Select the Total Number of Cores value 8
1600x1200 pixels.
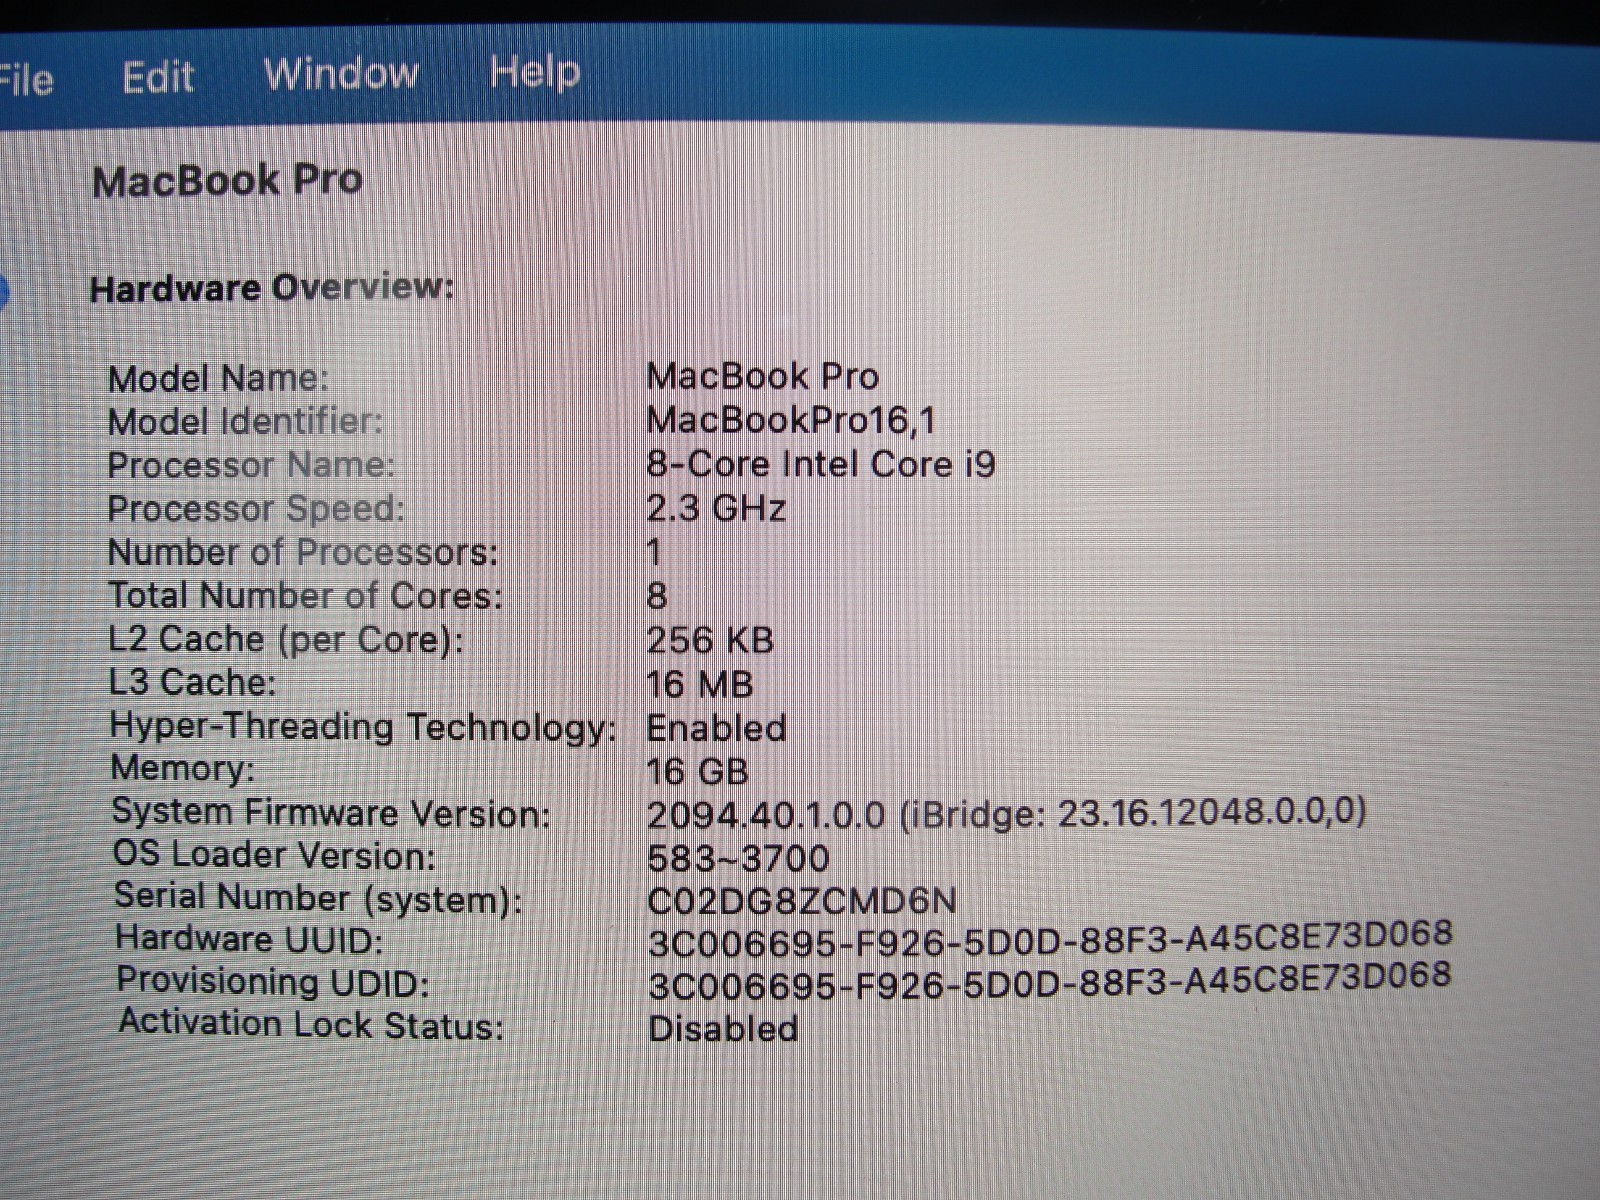(656, 596)
